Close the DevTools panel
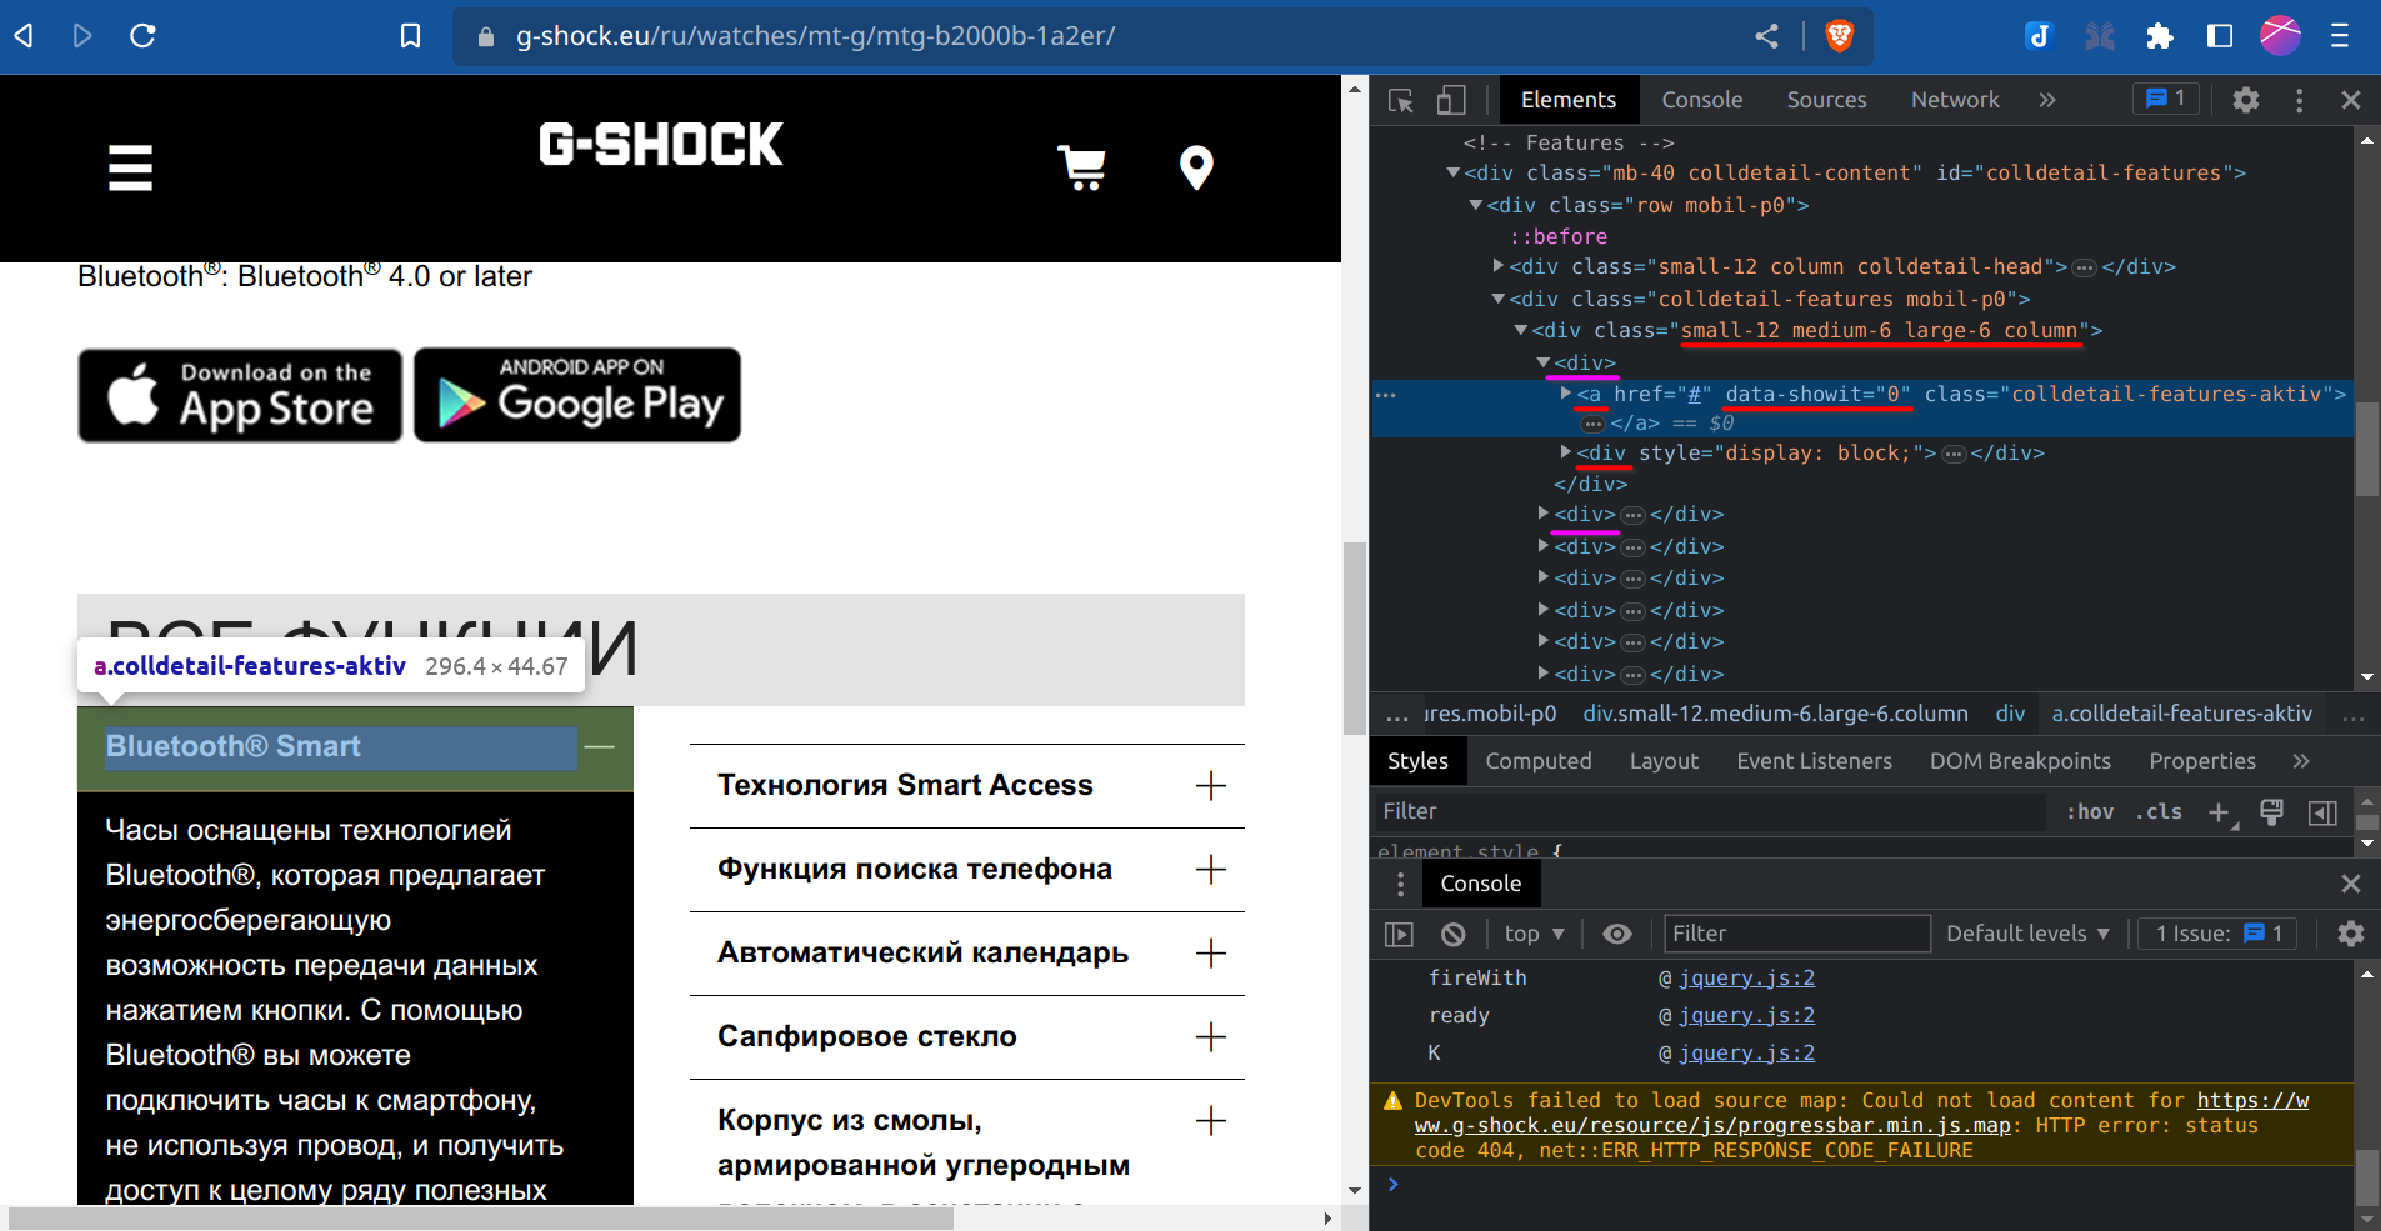Viewport: 2381px width, 1231px height. click(x=2351, y=100)
